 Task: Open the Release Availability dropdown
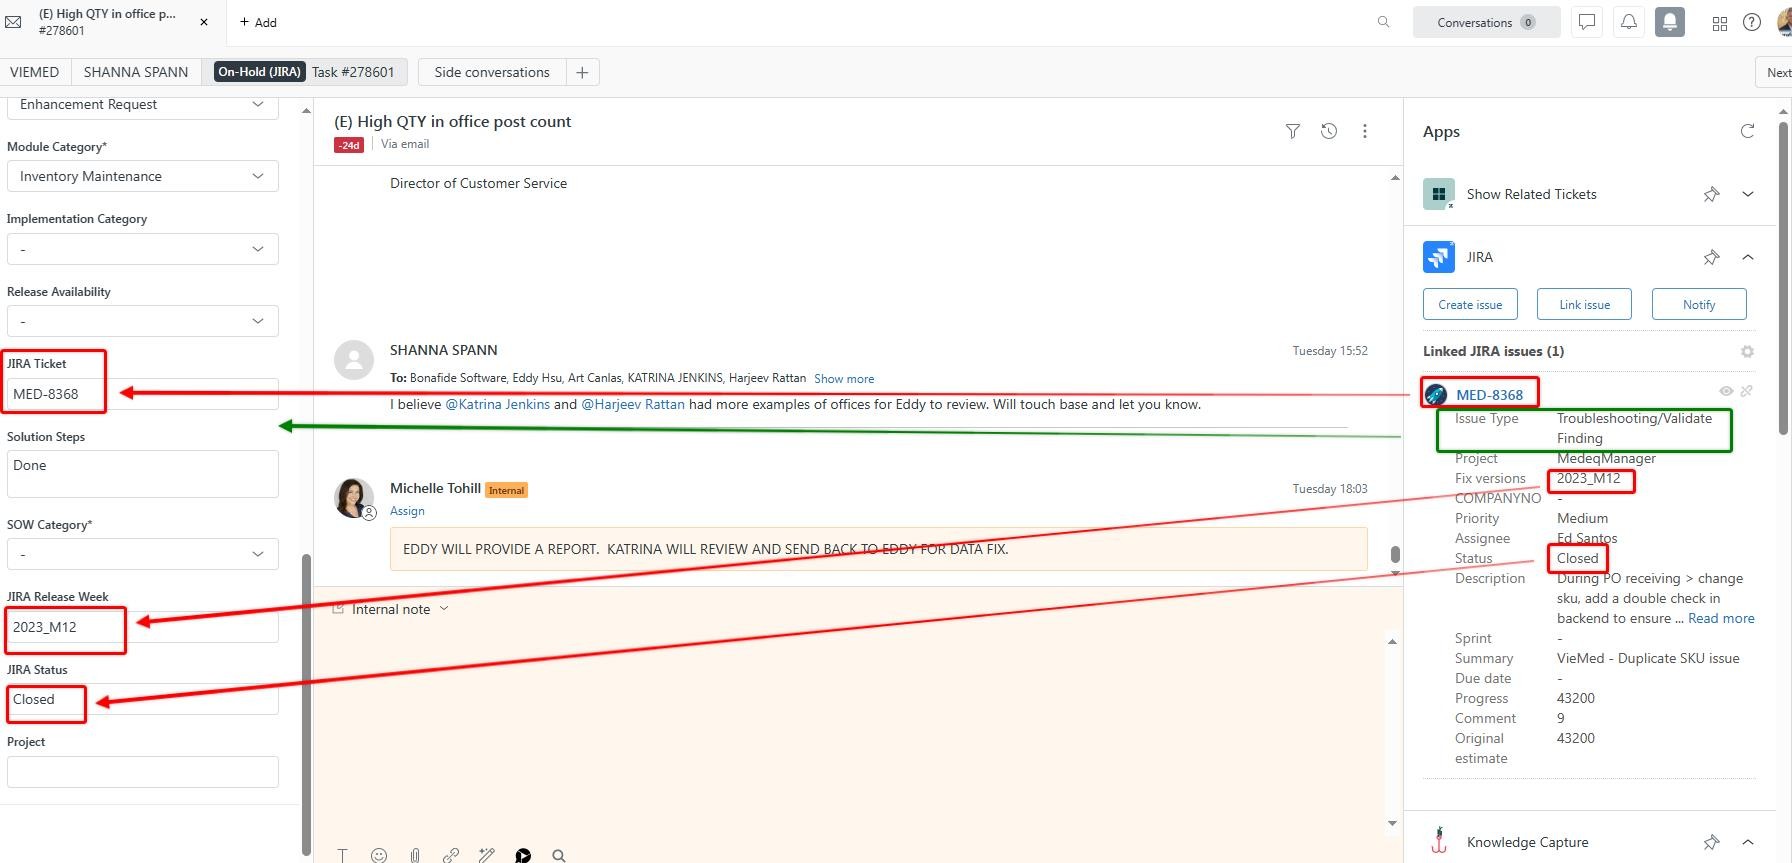pyautogui.click(x=143, y=321)
